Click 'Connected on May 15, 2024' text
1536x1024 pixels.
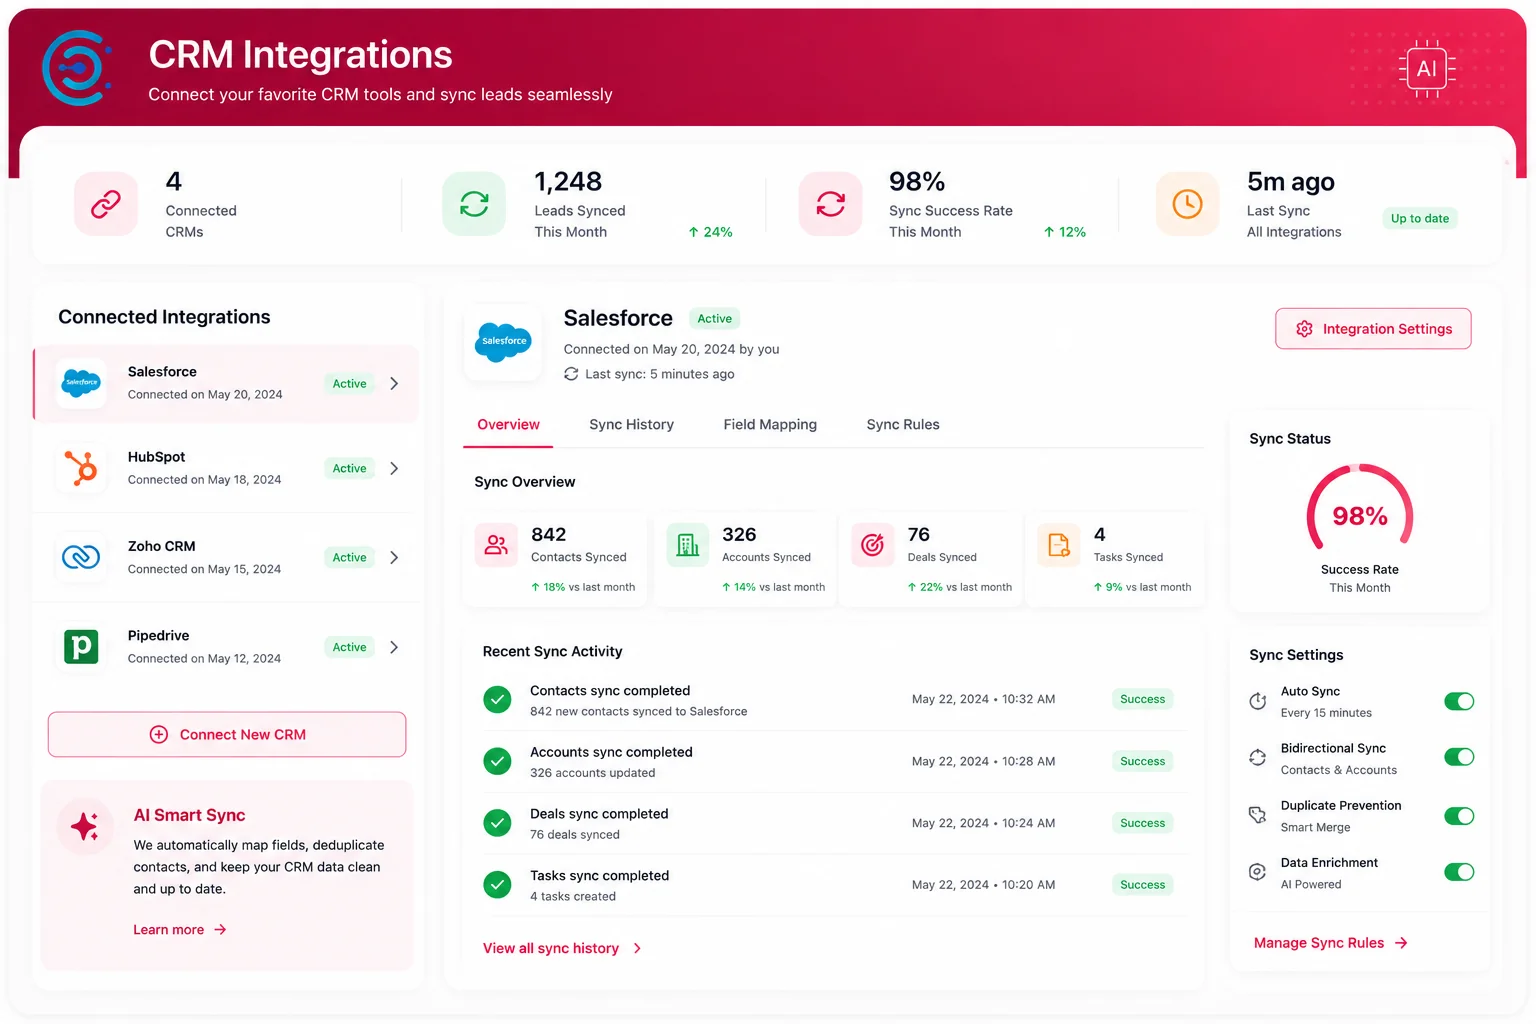(x=204, y=569)
